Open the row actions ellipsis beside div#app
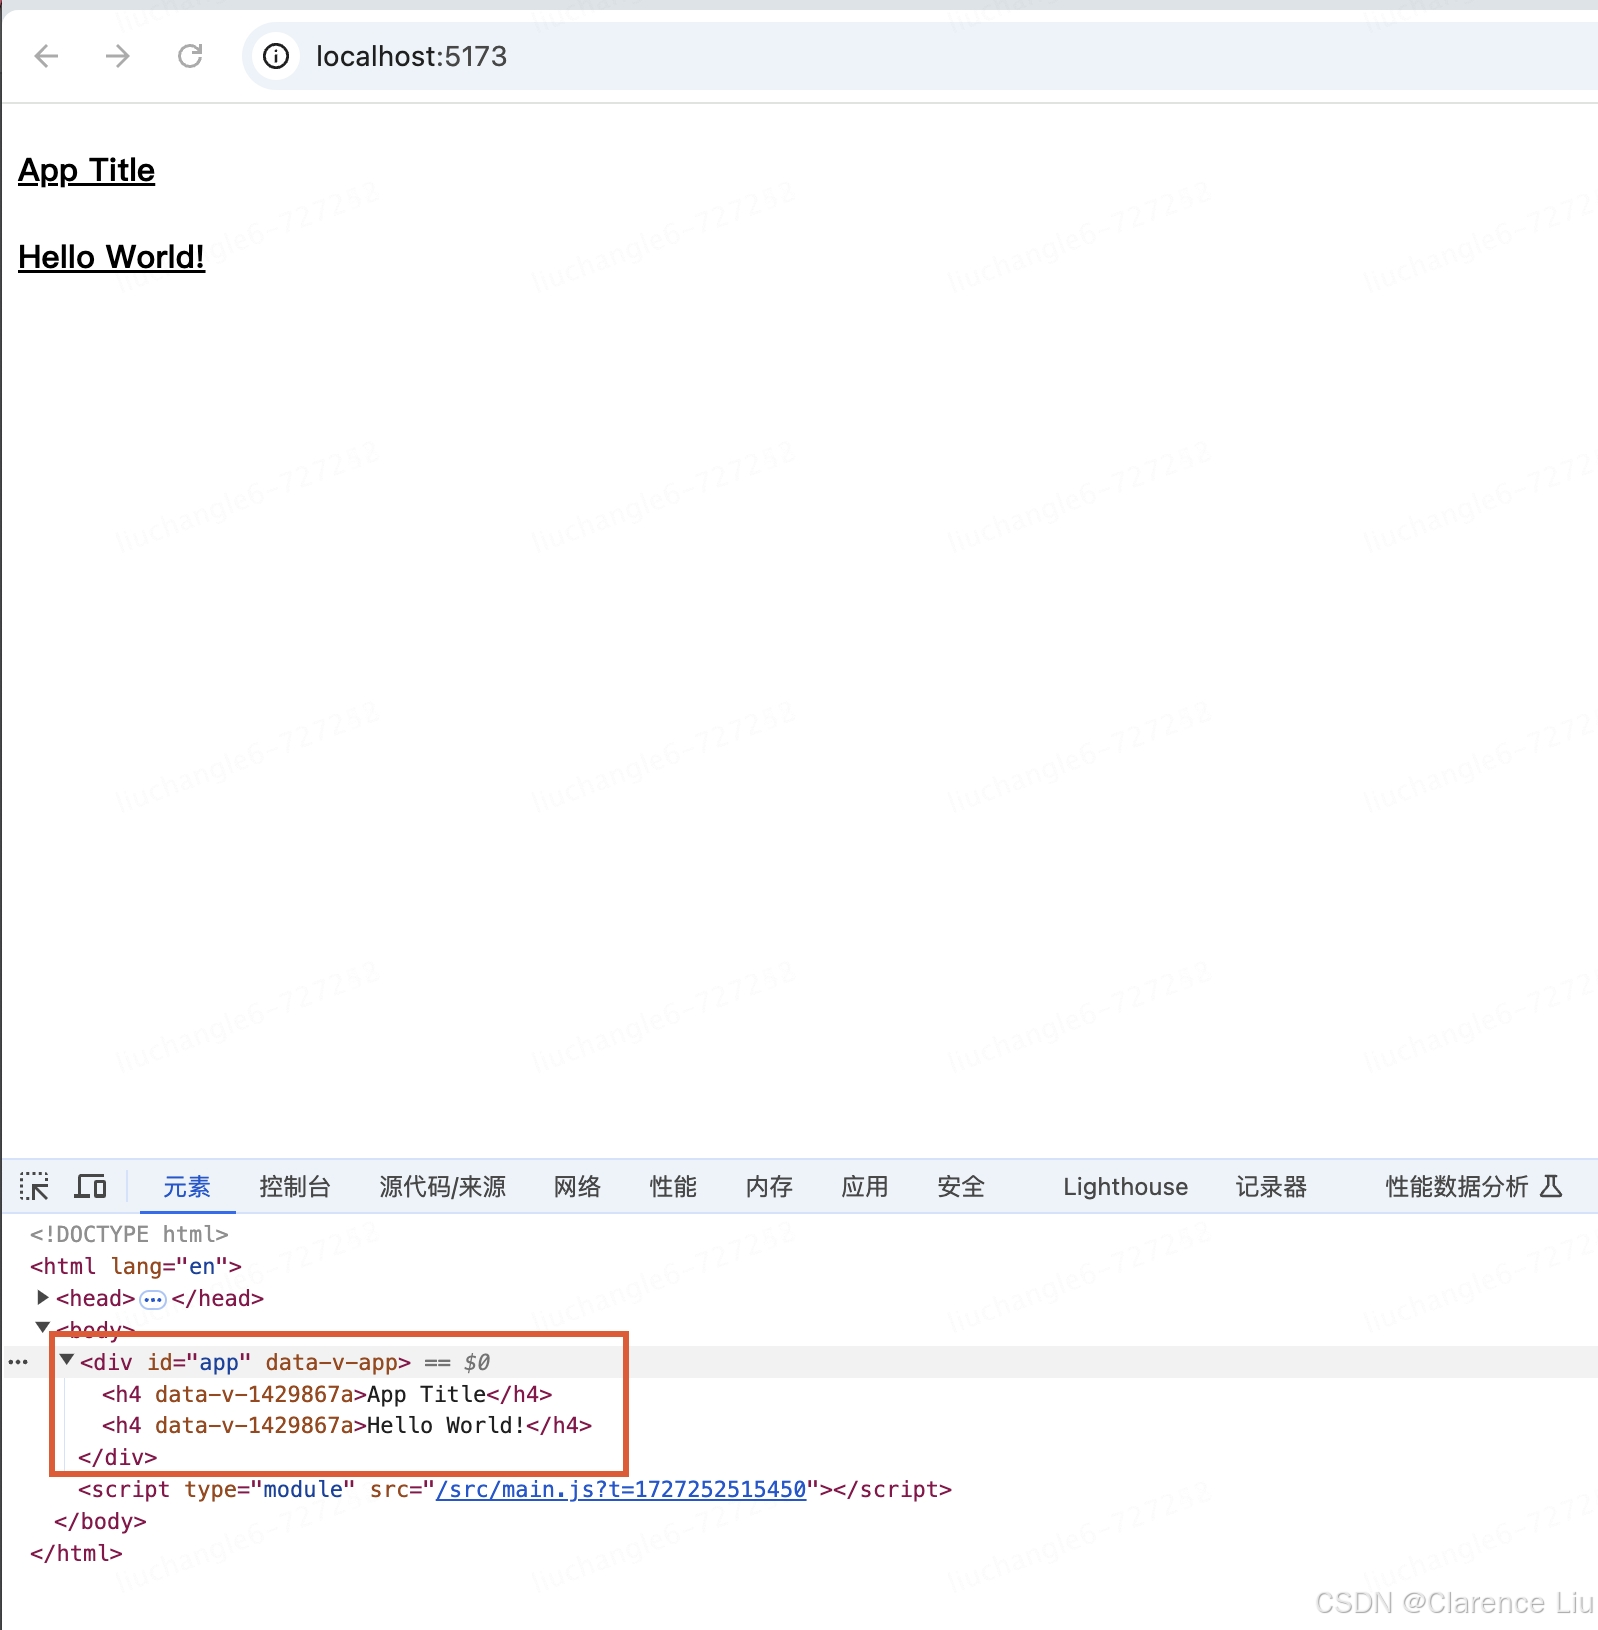 point(18,1362)
